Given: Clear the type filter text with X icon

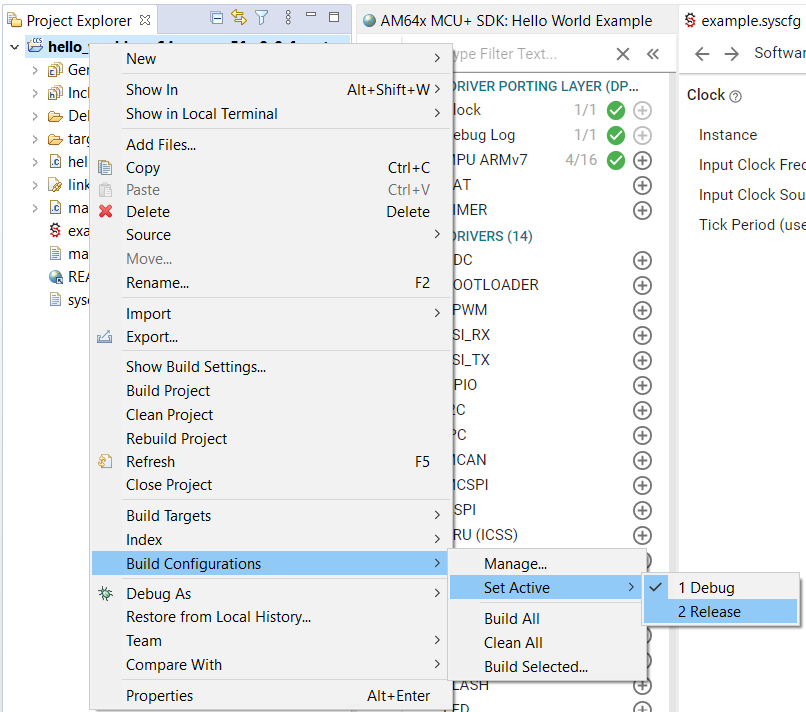Looking at the screenshot, I should [623, 54].
